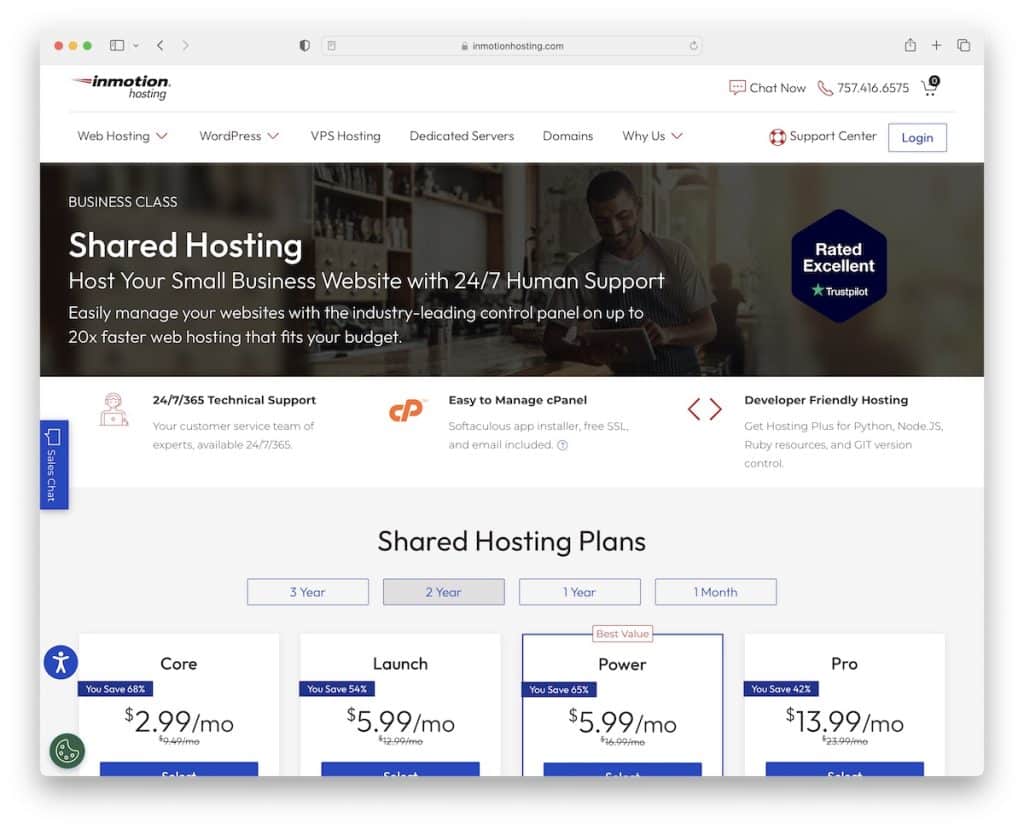The height and width of the screenshot is (829, 1024).
Task: Select the Launch plan button
Action: click(x=400, y=769)
